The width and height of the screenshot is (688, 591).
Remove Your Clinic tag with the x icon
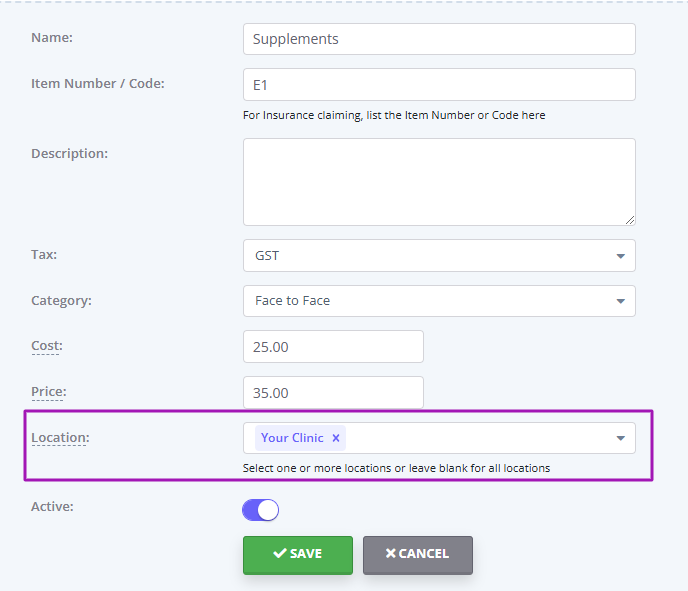click(x=336, y=438)
